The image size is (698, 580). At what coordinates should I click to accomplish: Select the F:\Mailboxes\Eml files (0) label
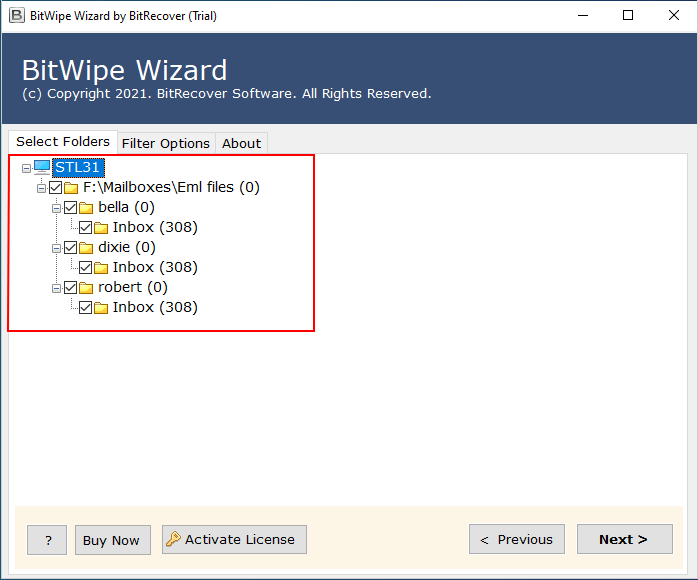point(171,187)
